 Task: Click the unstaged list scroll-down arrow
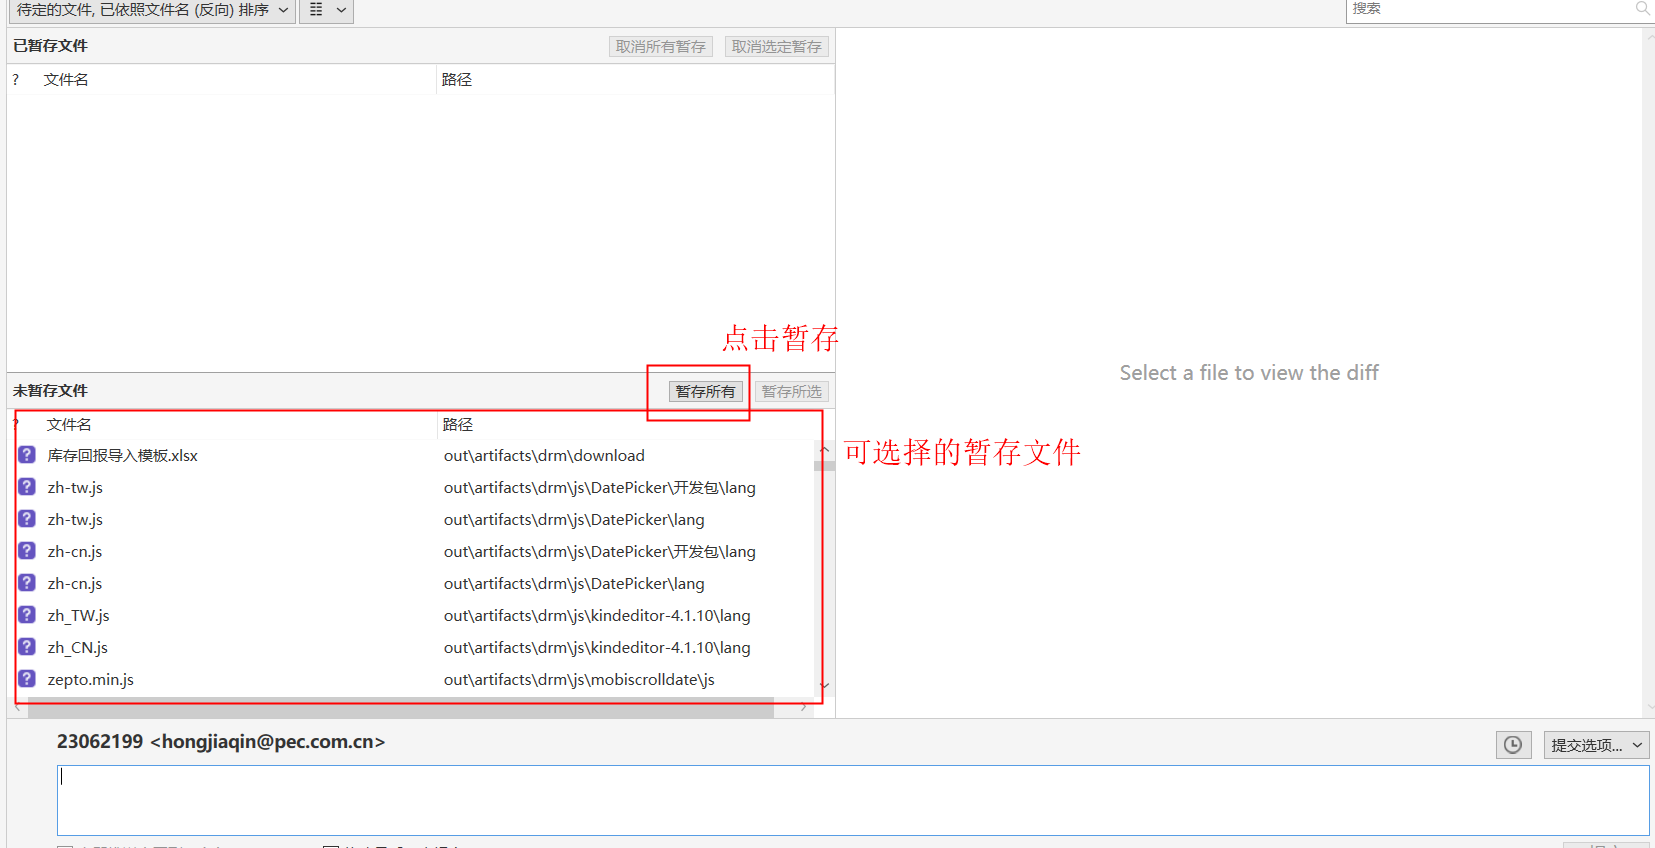click(825, 686)
